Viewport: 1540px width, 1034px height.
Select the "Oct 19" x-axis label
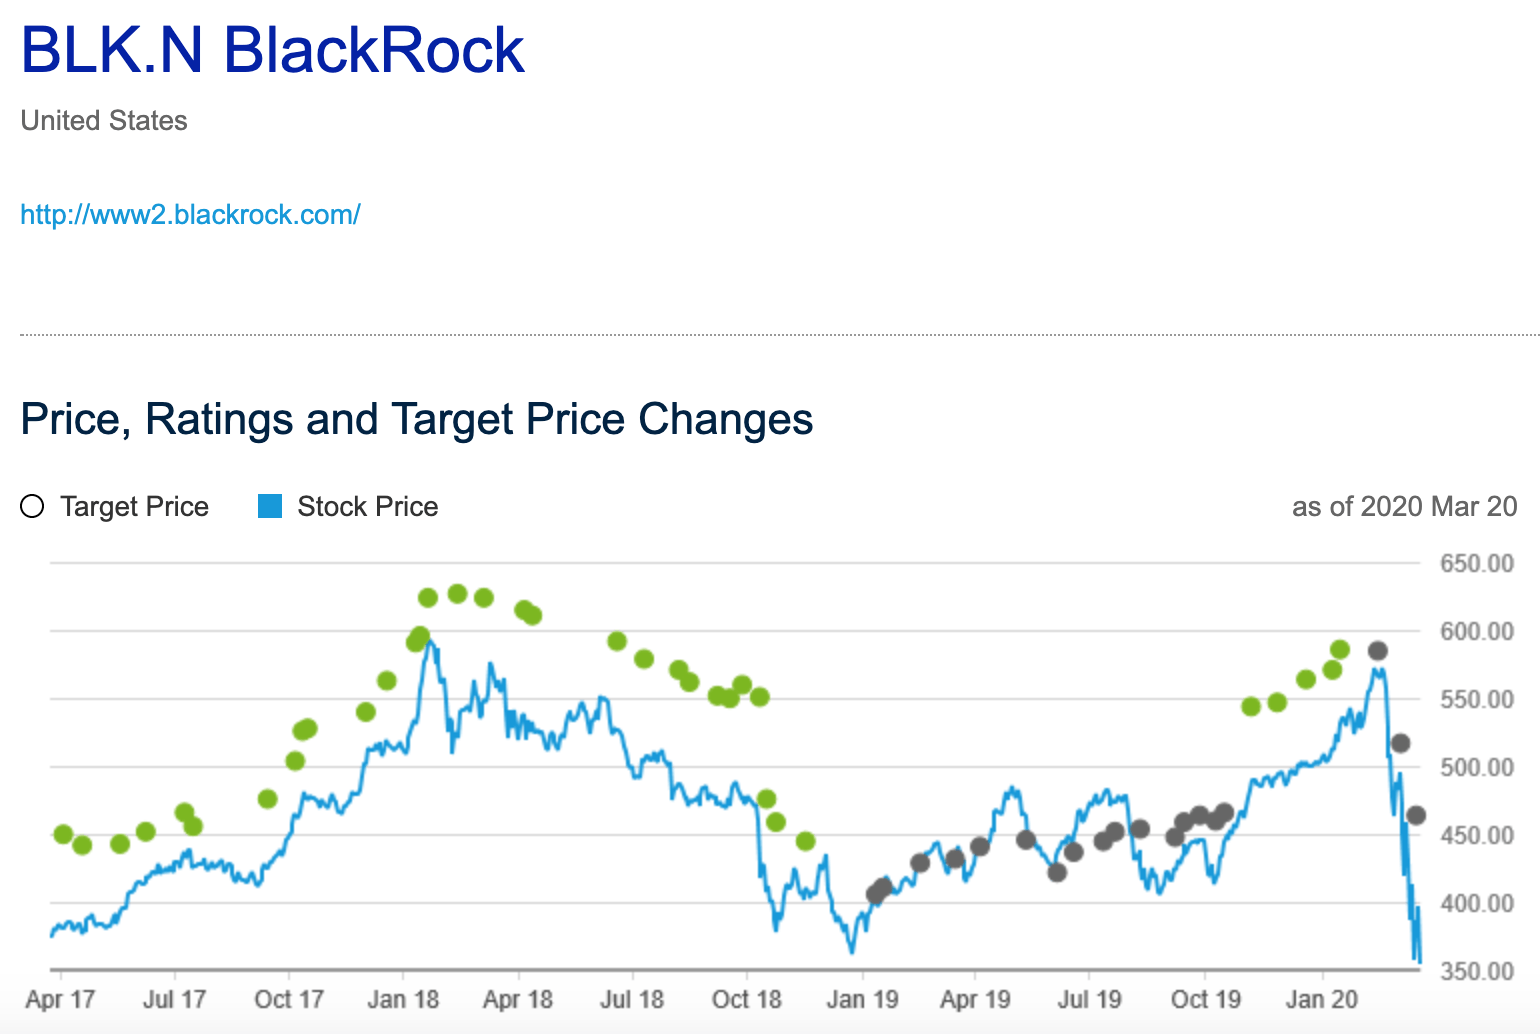pos(1205,999)
